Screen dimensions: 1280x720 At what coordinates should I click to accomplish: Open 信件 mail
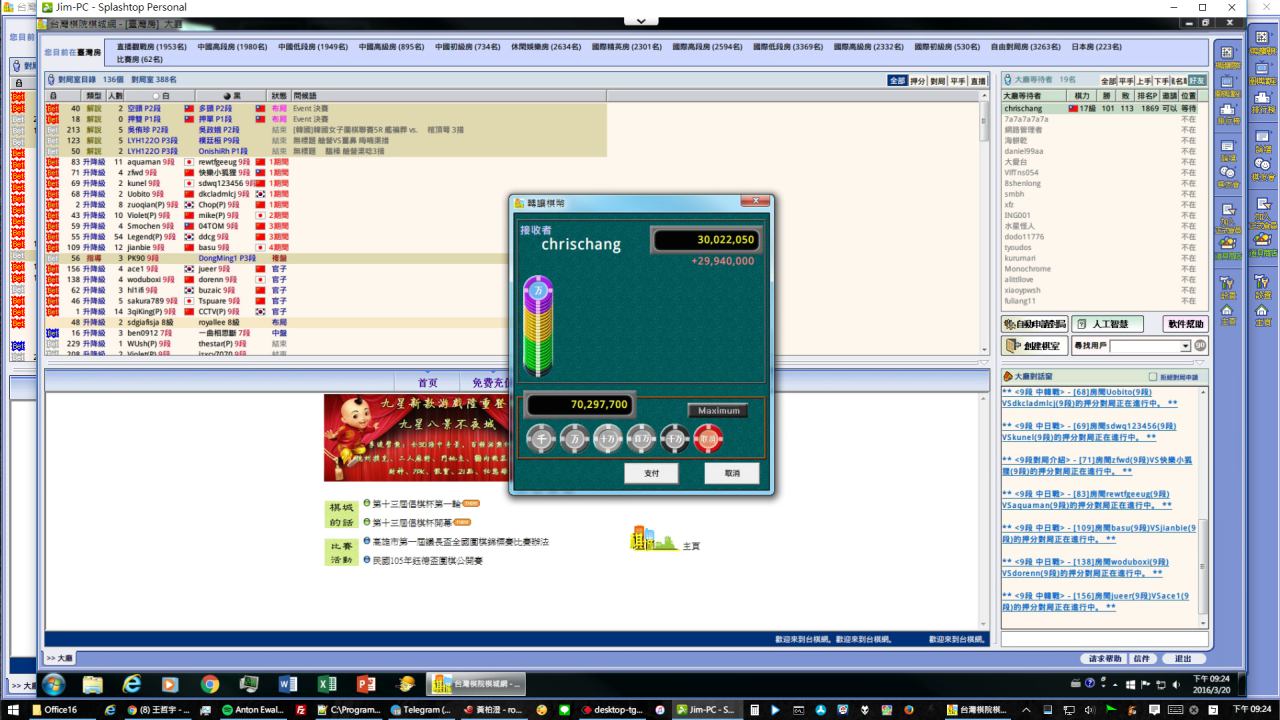[1142, 658]
